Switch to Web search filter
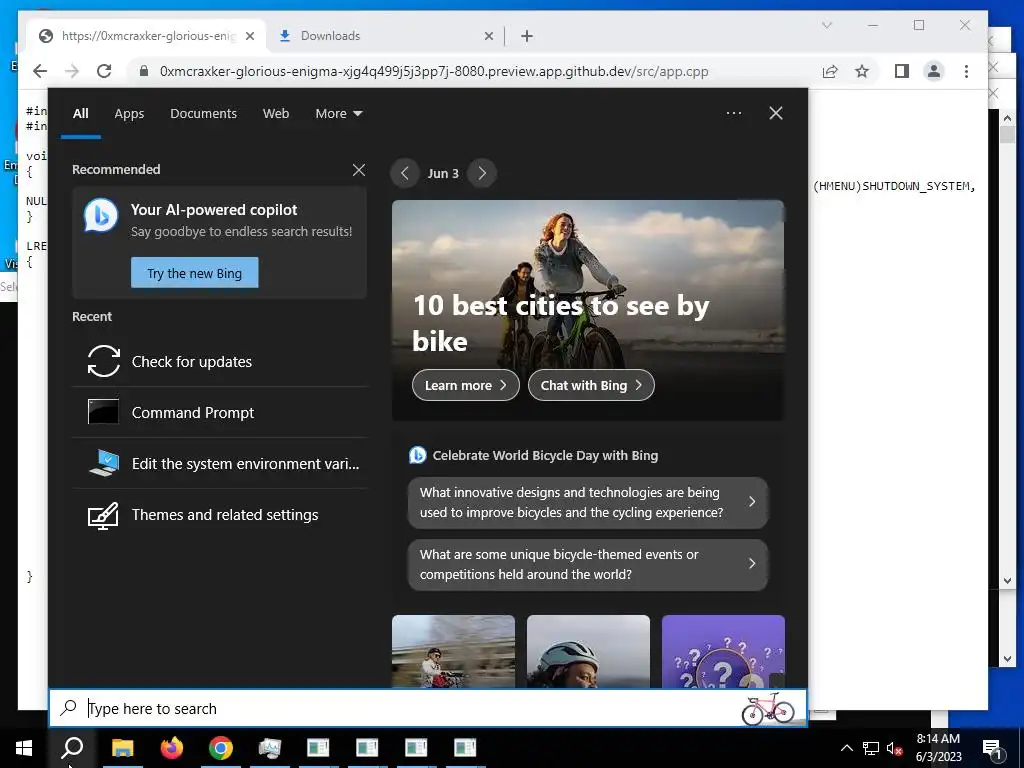1024x768 pixels. (276, 114)
